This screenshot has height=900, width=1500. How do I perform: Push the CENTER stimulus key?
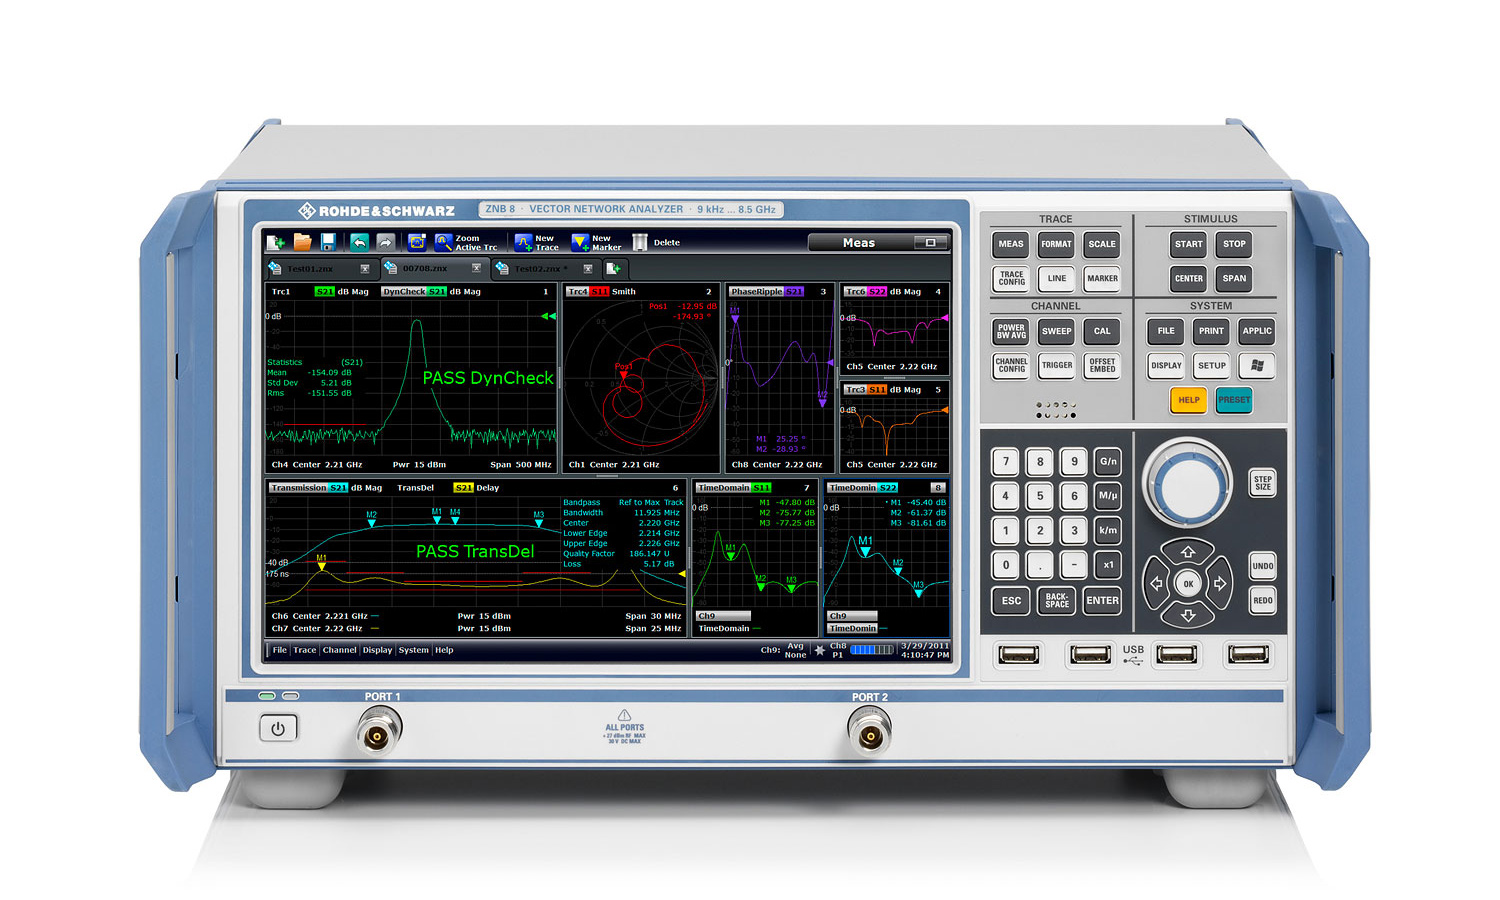[x=1189, y=279]
